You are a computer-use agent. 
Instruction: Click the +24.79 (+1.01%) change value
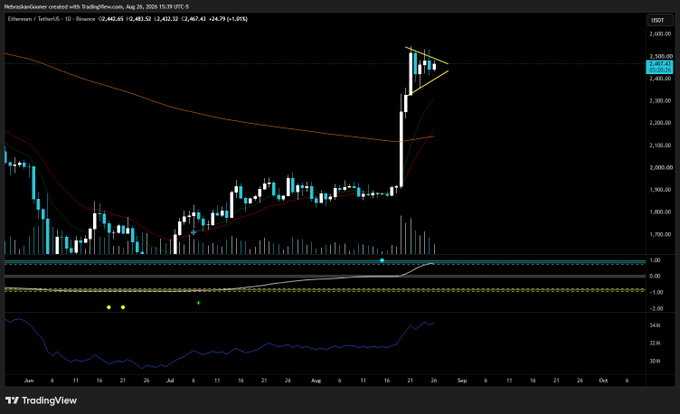(228, 19)
